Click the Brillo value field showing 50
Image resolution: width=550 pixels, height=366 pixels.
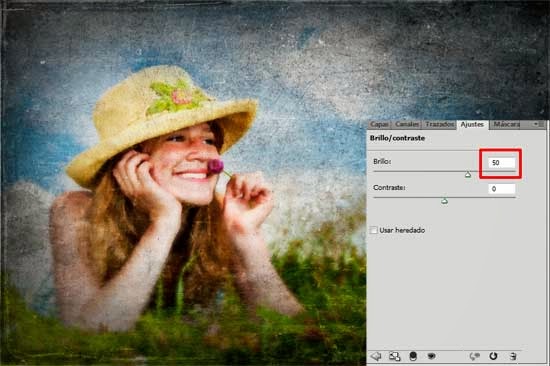(x=502, y=162)
